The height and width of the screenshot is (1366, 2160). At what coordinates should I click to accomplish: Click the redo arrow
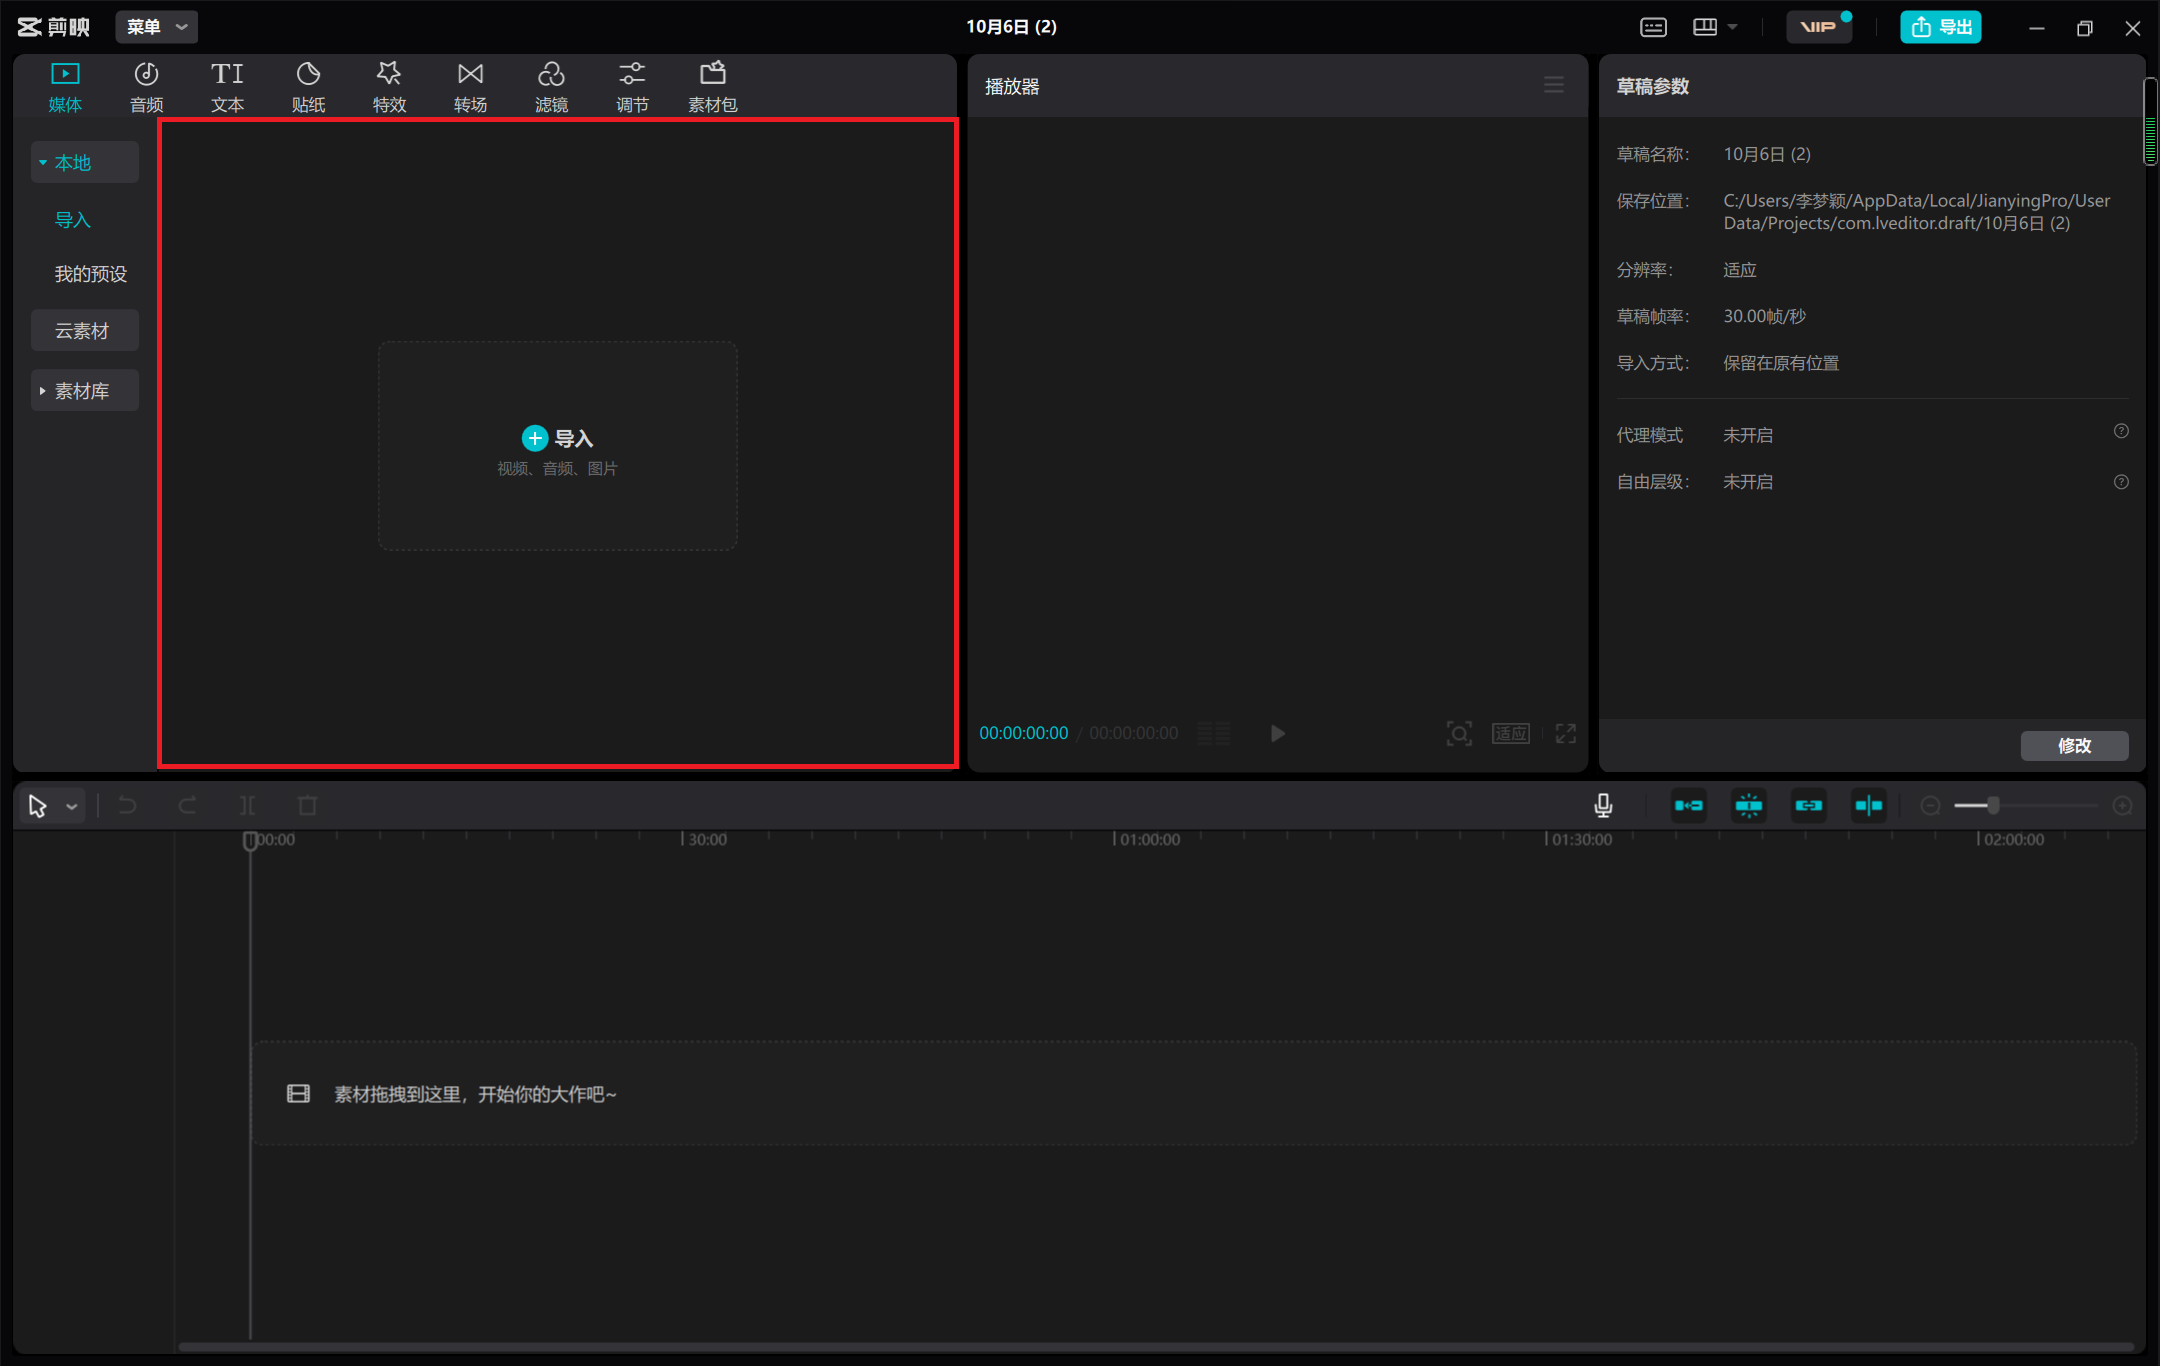(x=187, y=805)
